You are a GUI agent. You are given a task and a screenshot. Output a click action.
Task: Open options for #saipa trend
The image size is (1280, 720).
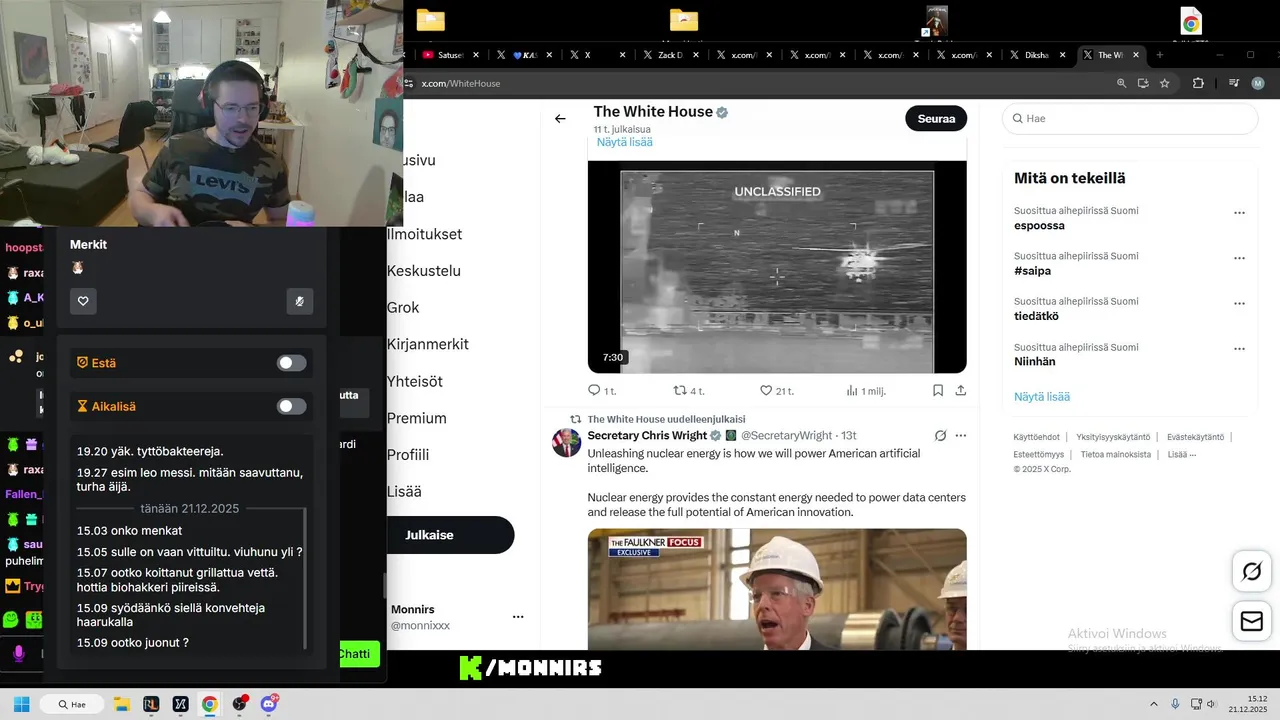[1239, 258]
